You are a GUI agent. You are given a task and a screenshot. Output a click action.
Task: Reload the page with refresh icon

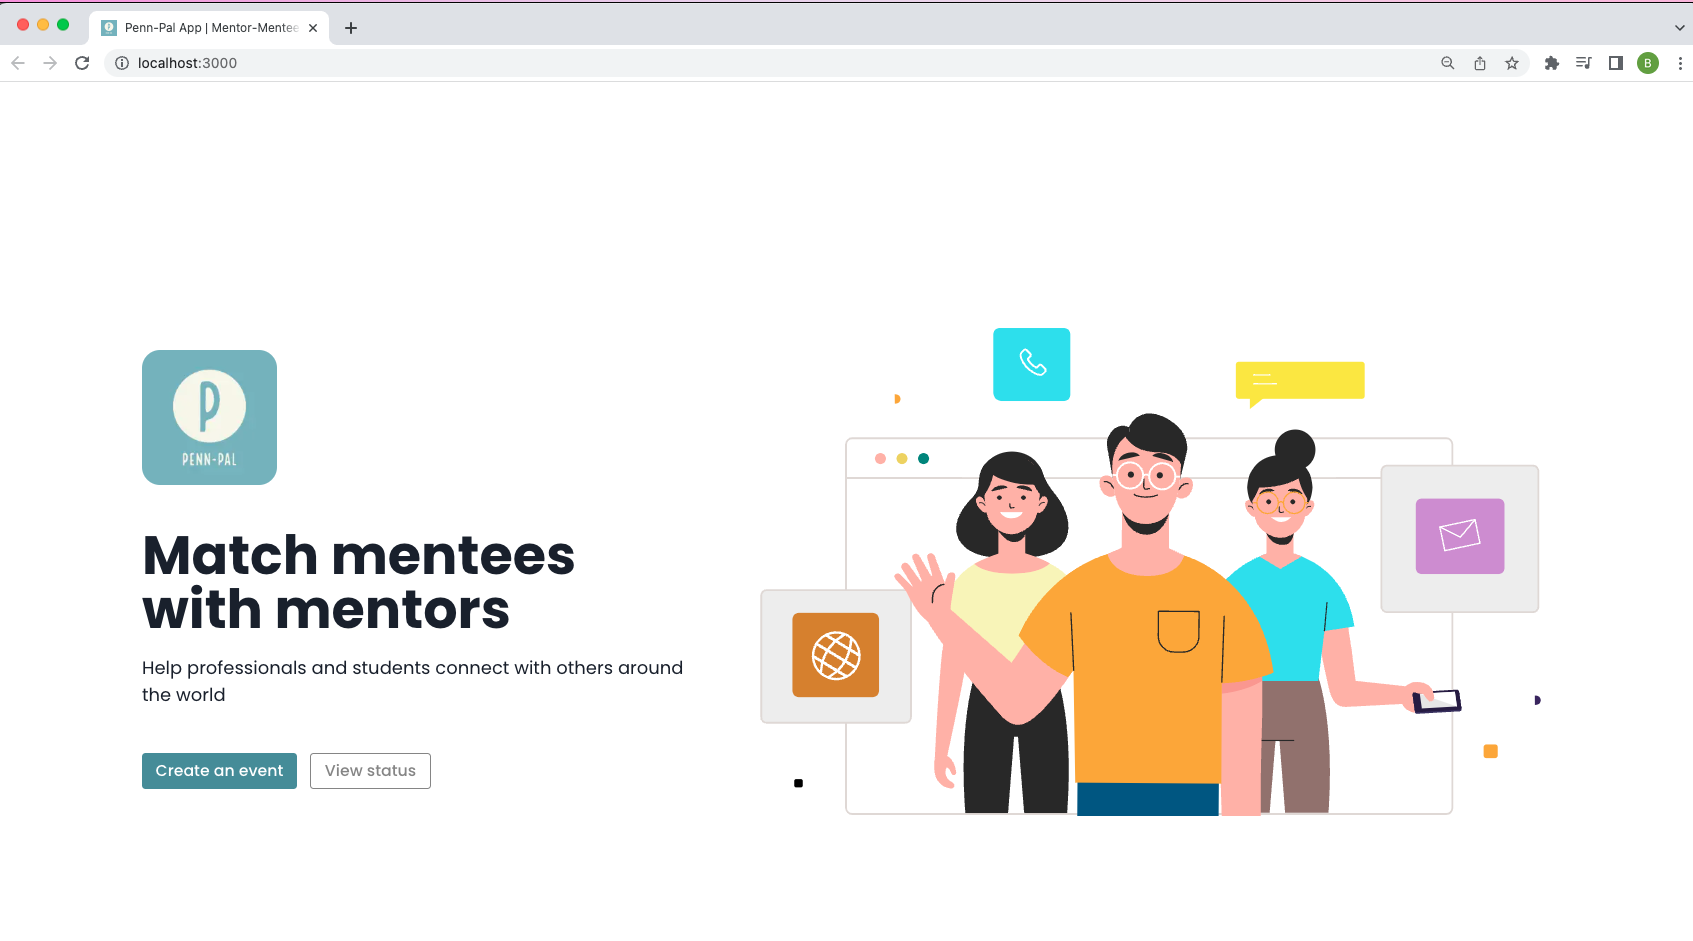coord(82,63)
